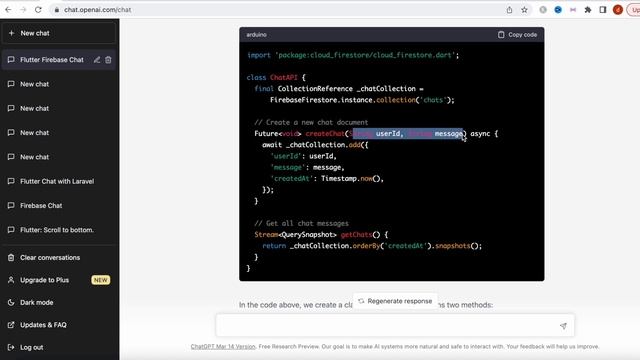Delete Flutter Firebase Chat with trash icon
Image resolution: width=640 pixels, height=360 pixels.
point(108,60)
